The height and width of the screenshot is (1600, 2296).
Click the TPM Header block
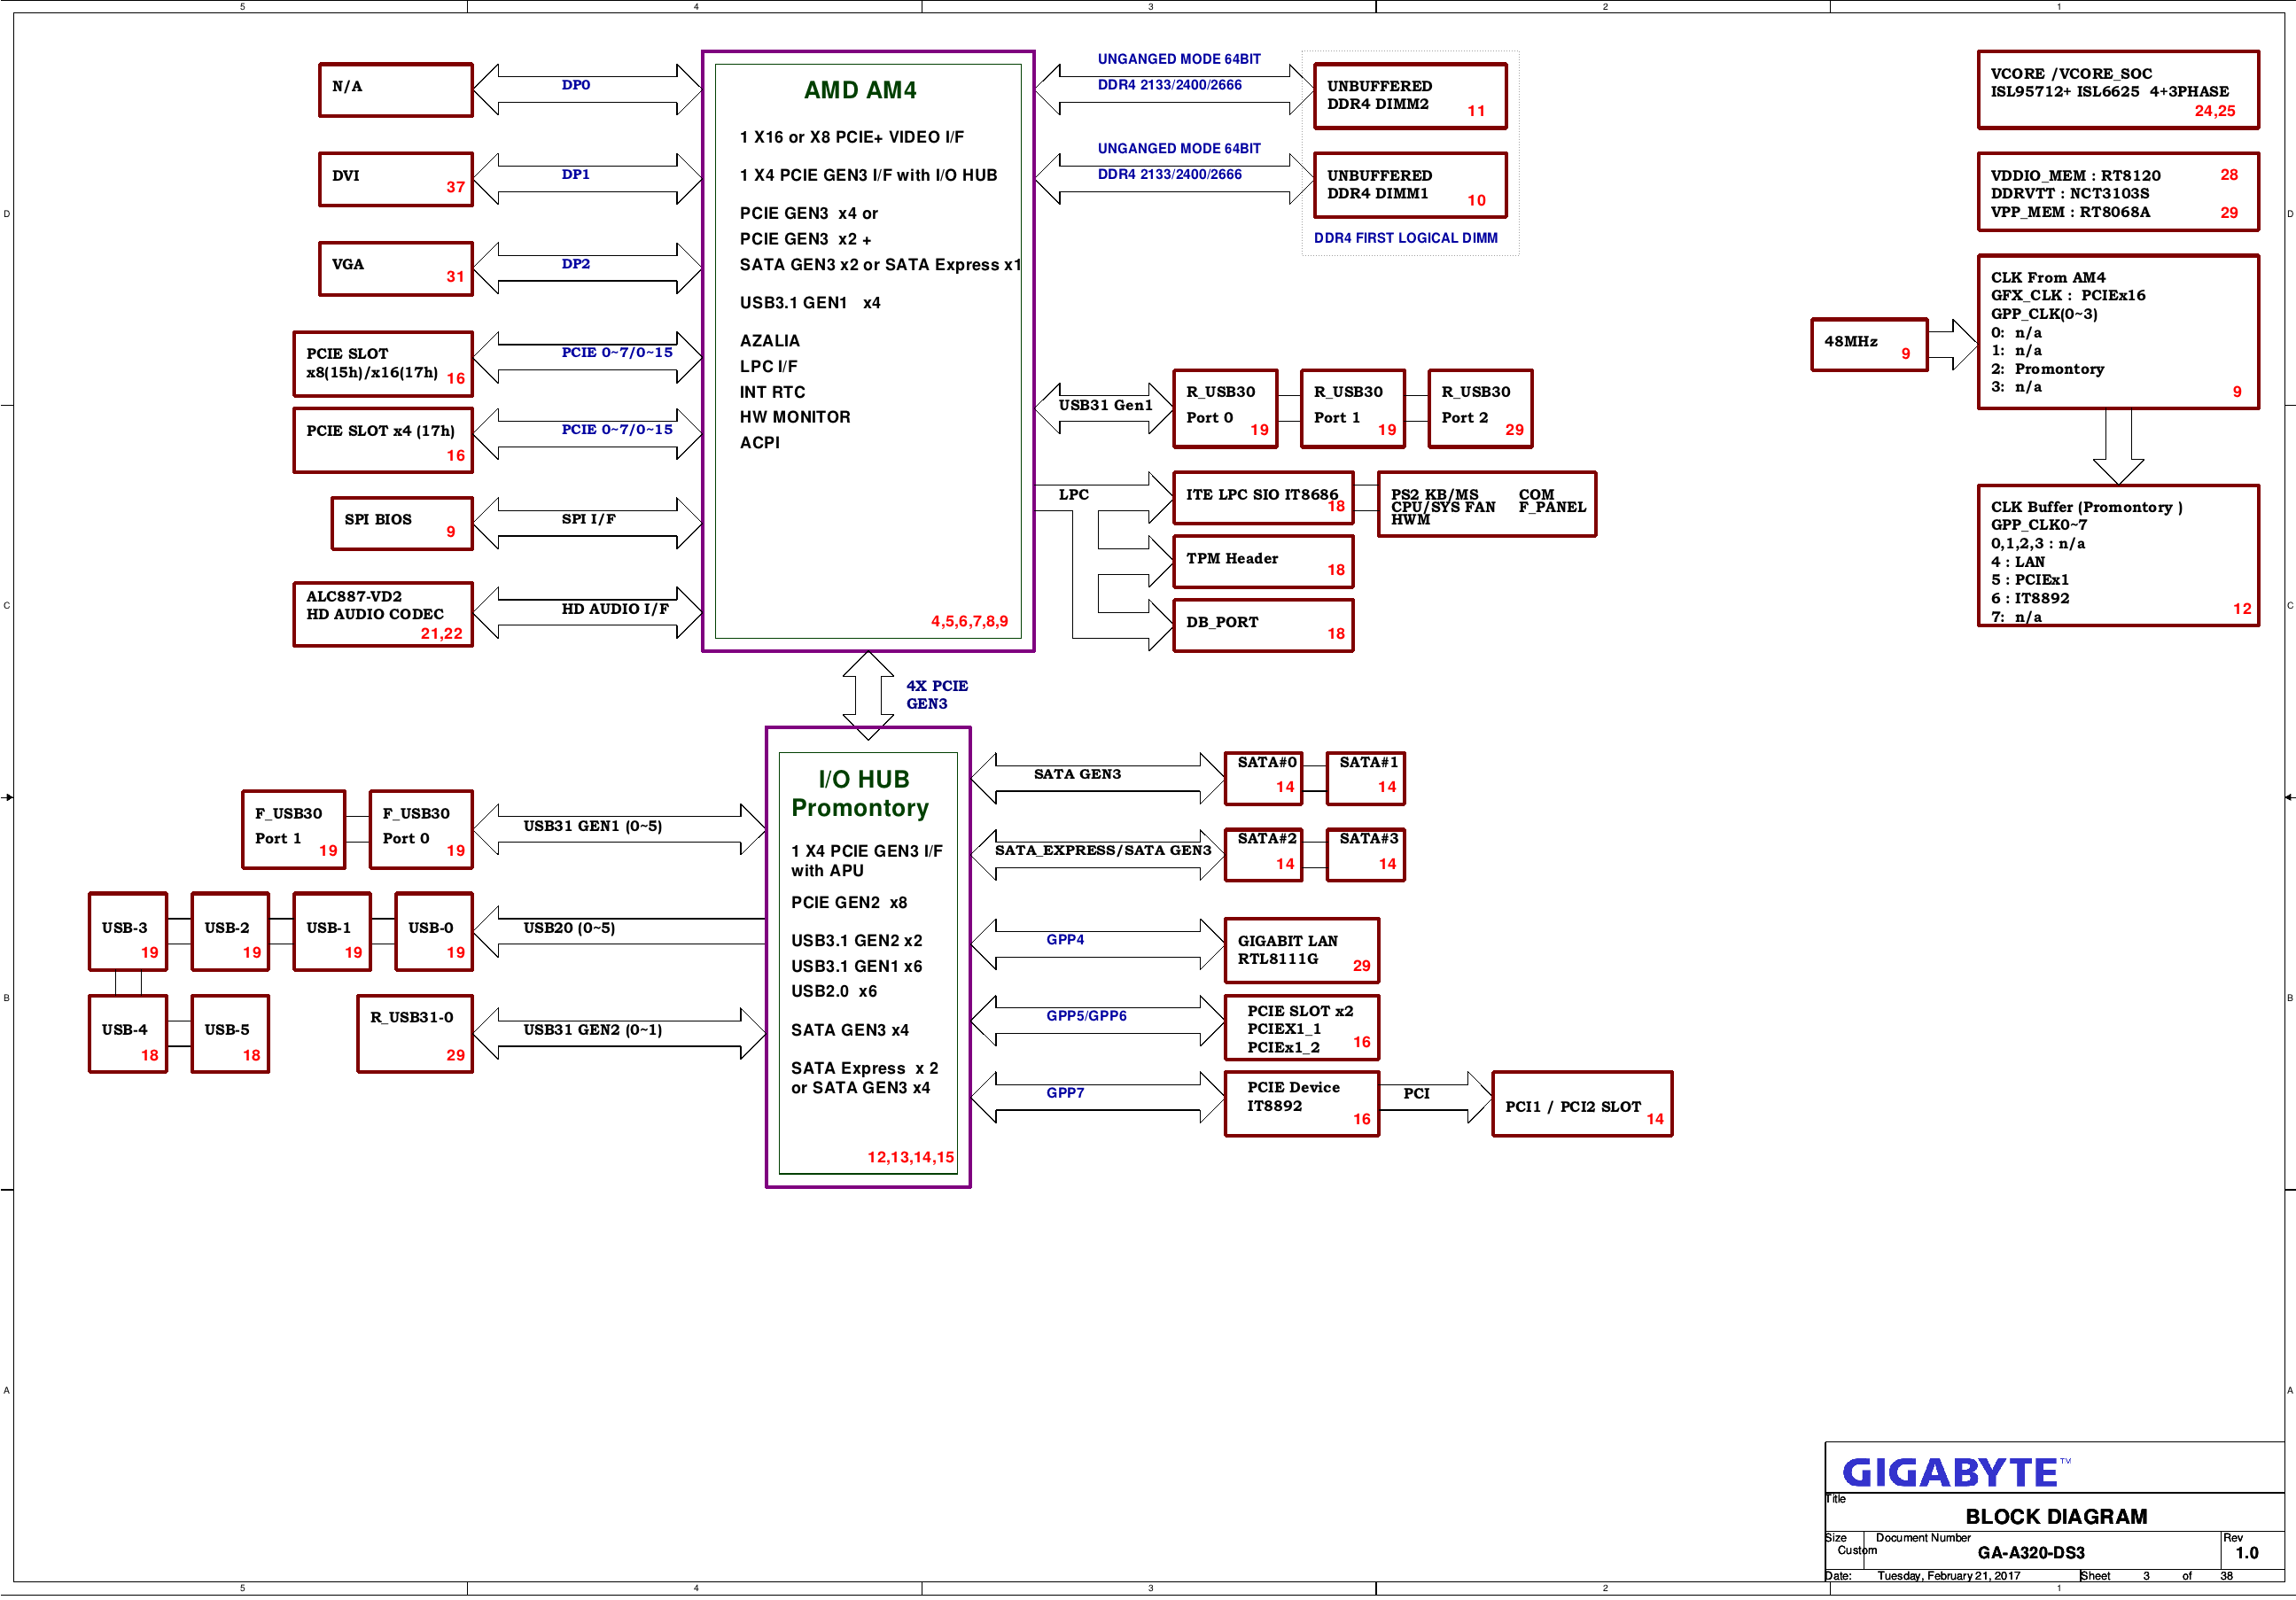[1263, 561]
